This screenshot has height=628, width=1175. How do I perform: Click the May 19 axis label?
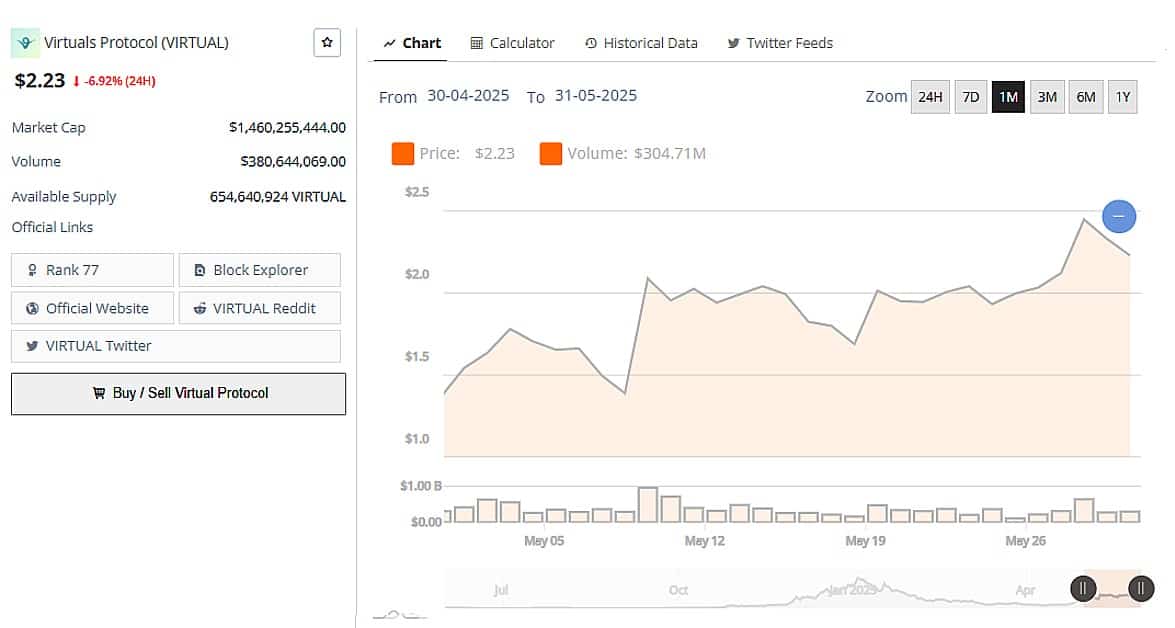pos(866,540)
